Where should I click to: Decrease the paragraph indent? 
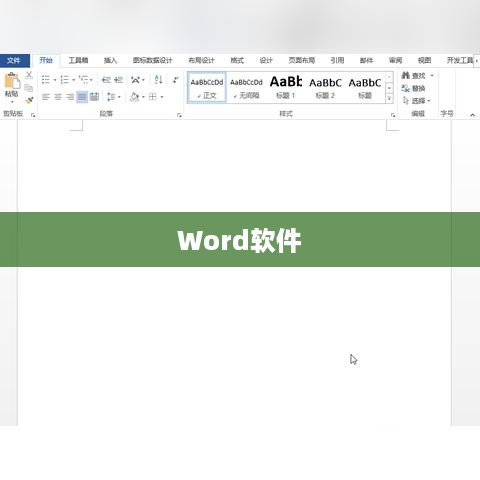pos(106,80)
